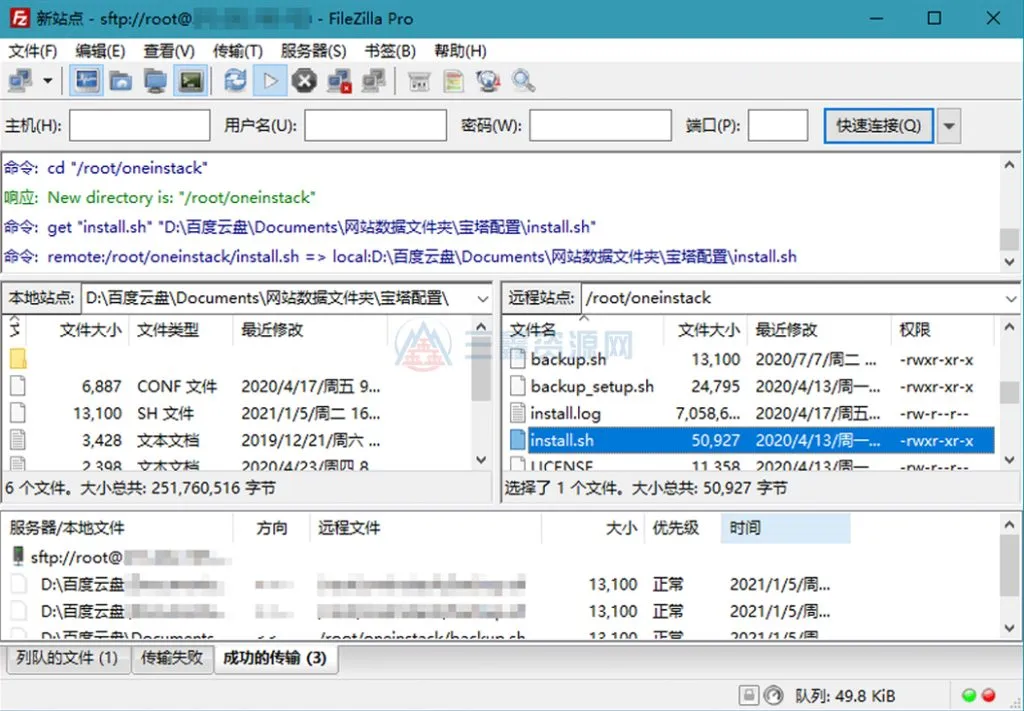Switch to the 传输失败 tab
Screen dimensions: 1024x711
pyautogui.click(x=172, y=659)
